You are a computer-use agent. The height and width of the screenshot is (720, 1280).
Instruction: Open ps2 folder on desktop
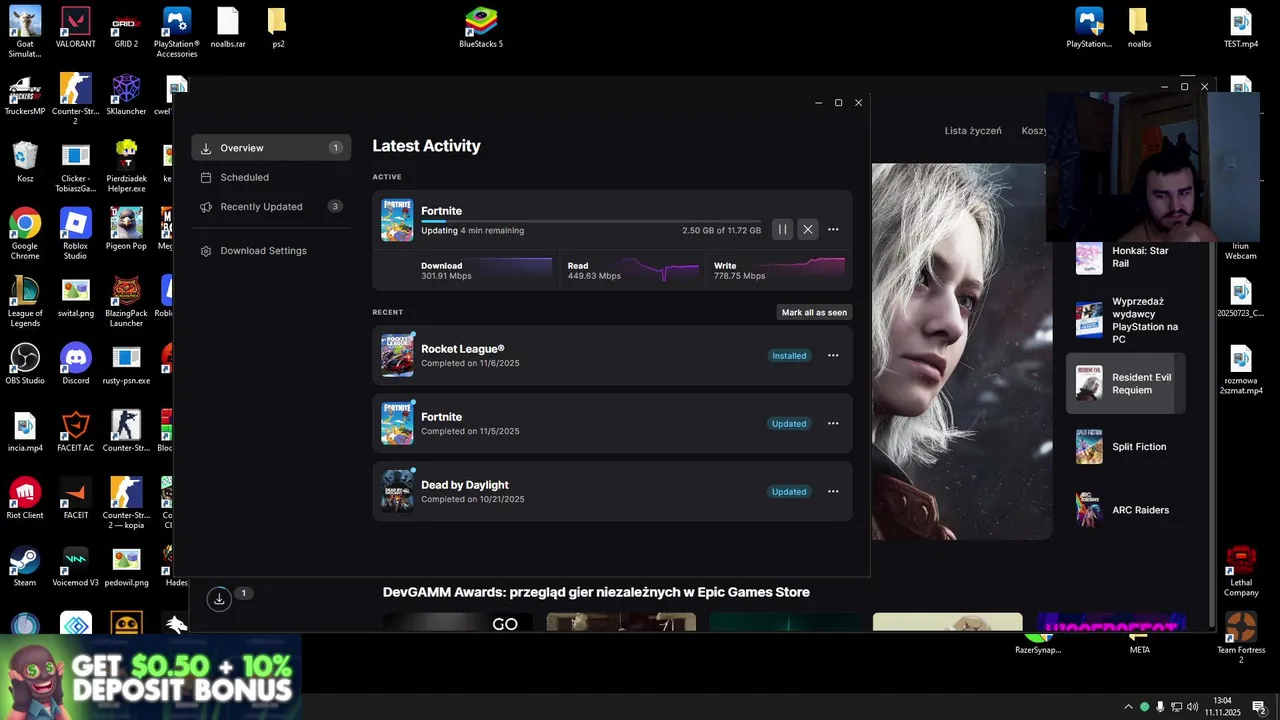[278, 28]
